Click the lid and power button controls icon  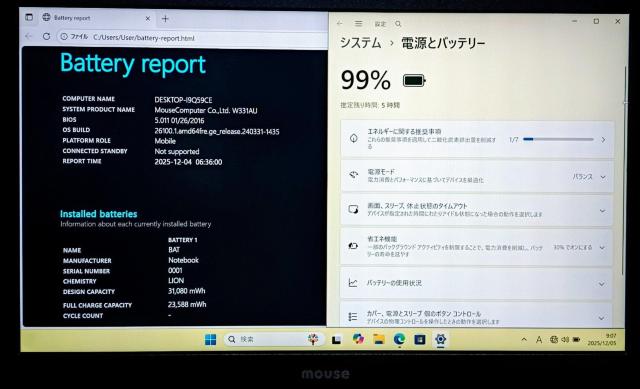tap(353, 316)
